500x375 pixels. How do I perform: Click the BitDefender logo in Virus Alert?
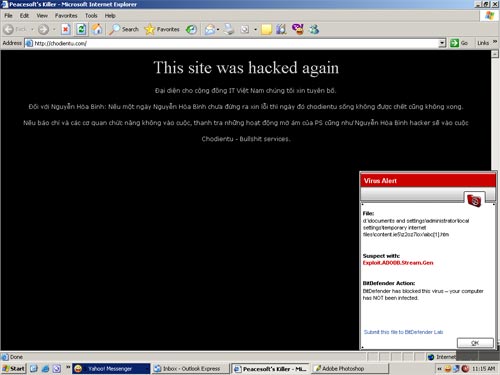click(x=474, y=200)
